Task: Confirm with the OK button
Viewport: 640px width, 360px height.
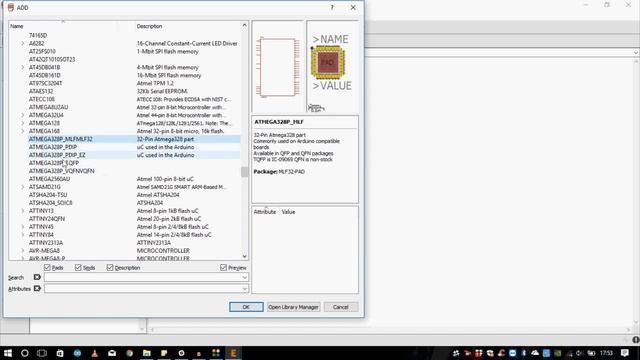Action: point(246,307)
